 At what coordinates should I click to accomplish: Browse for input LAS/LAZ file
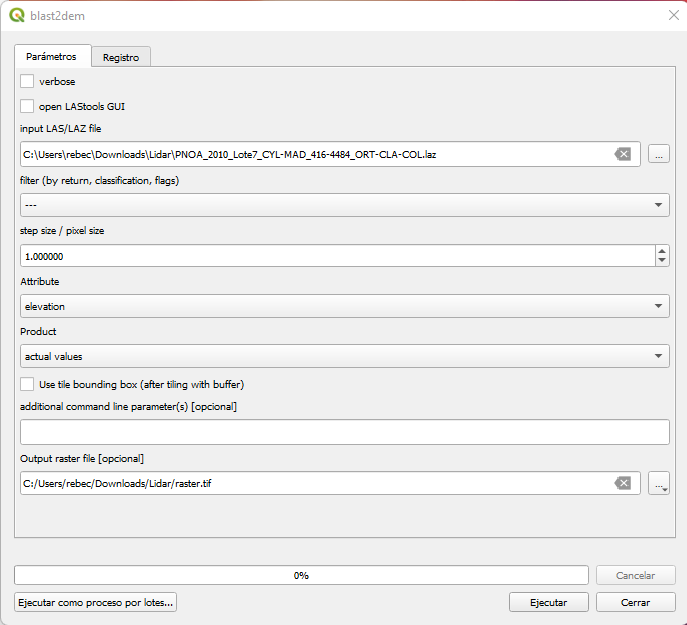click(658, 154)
